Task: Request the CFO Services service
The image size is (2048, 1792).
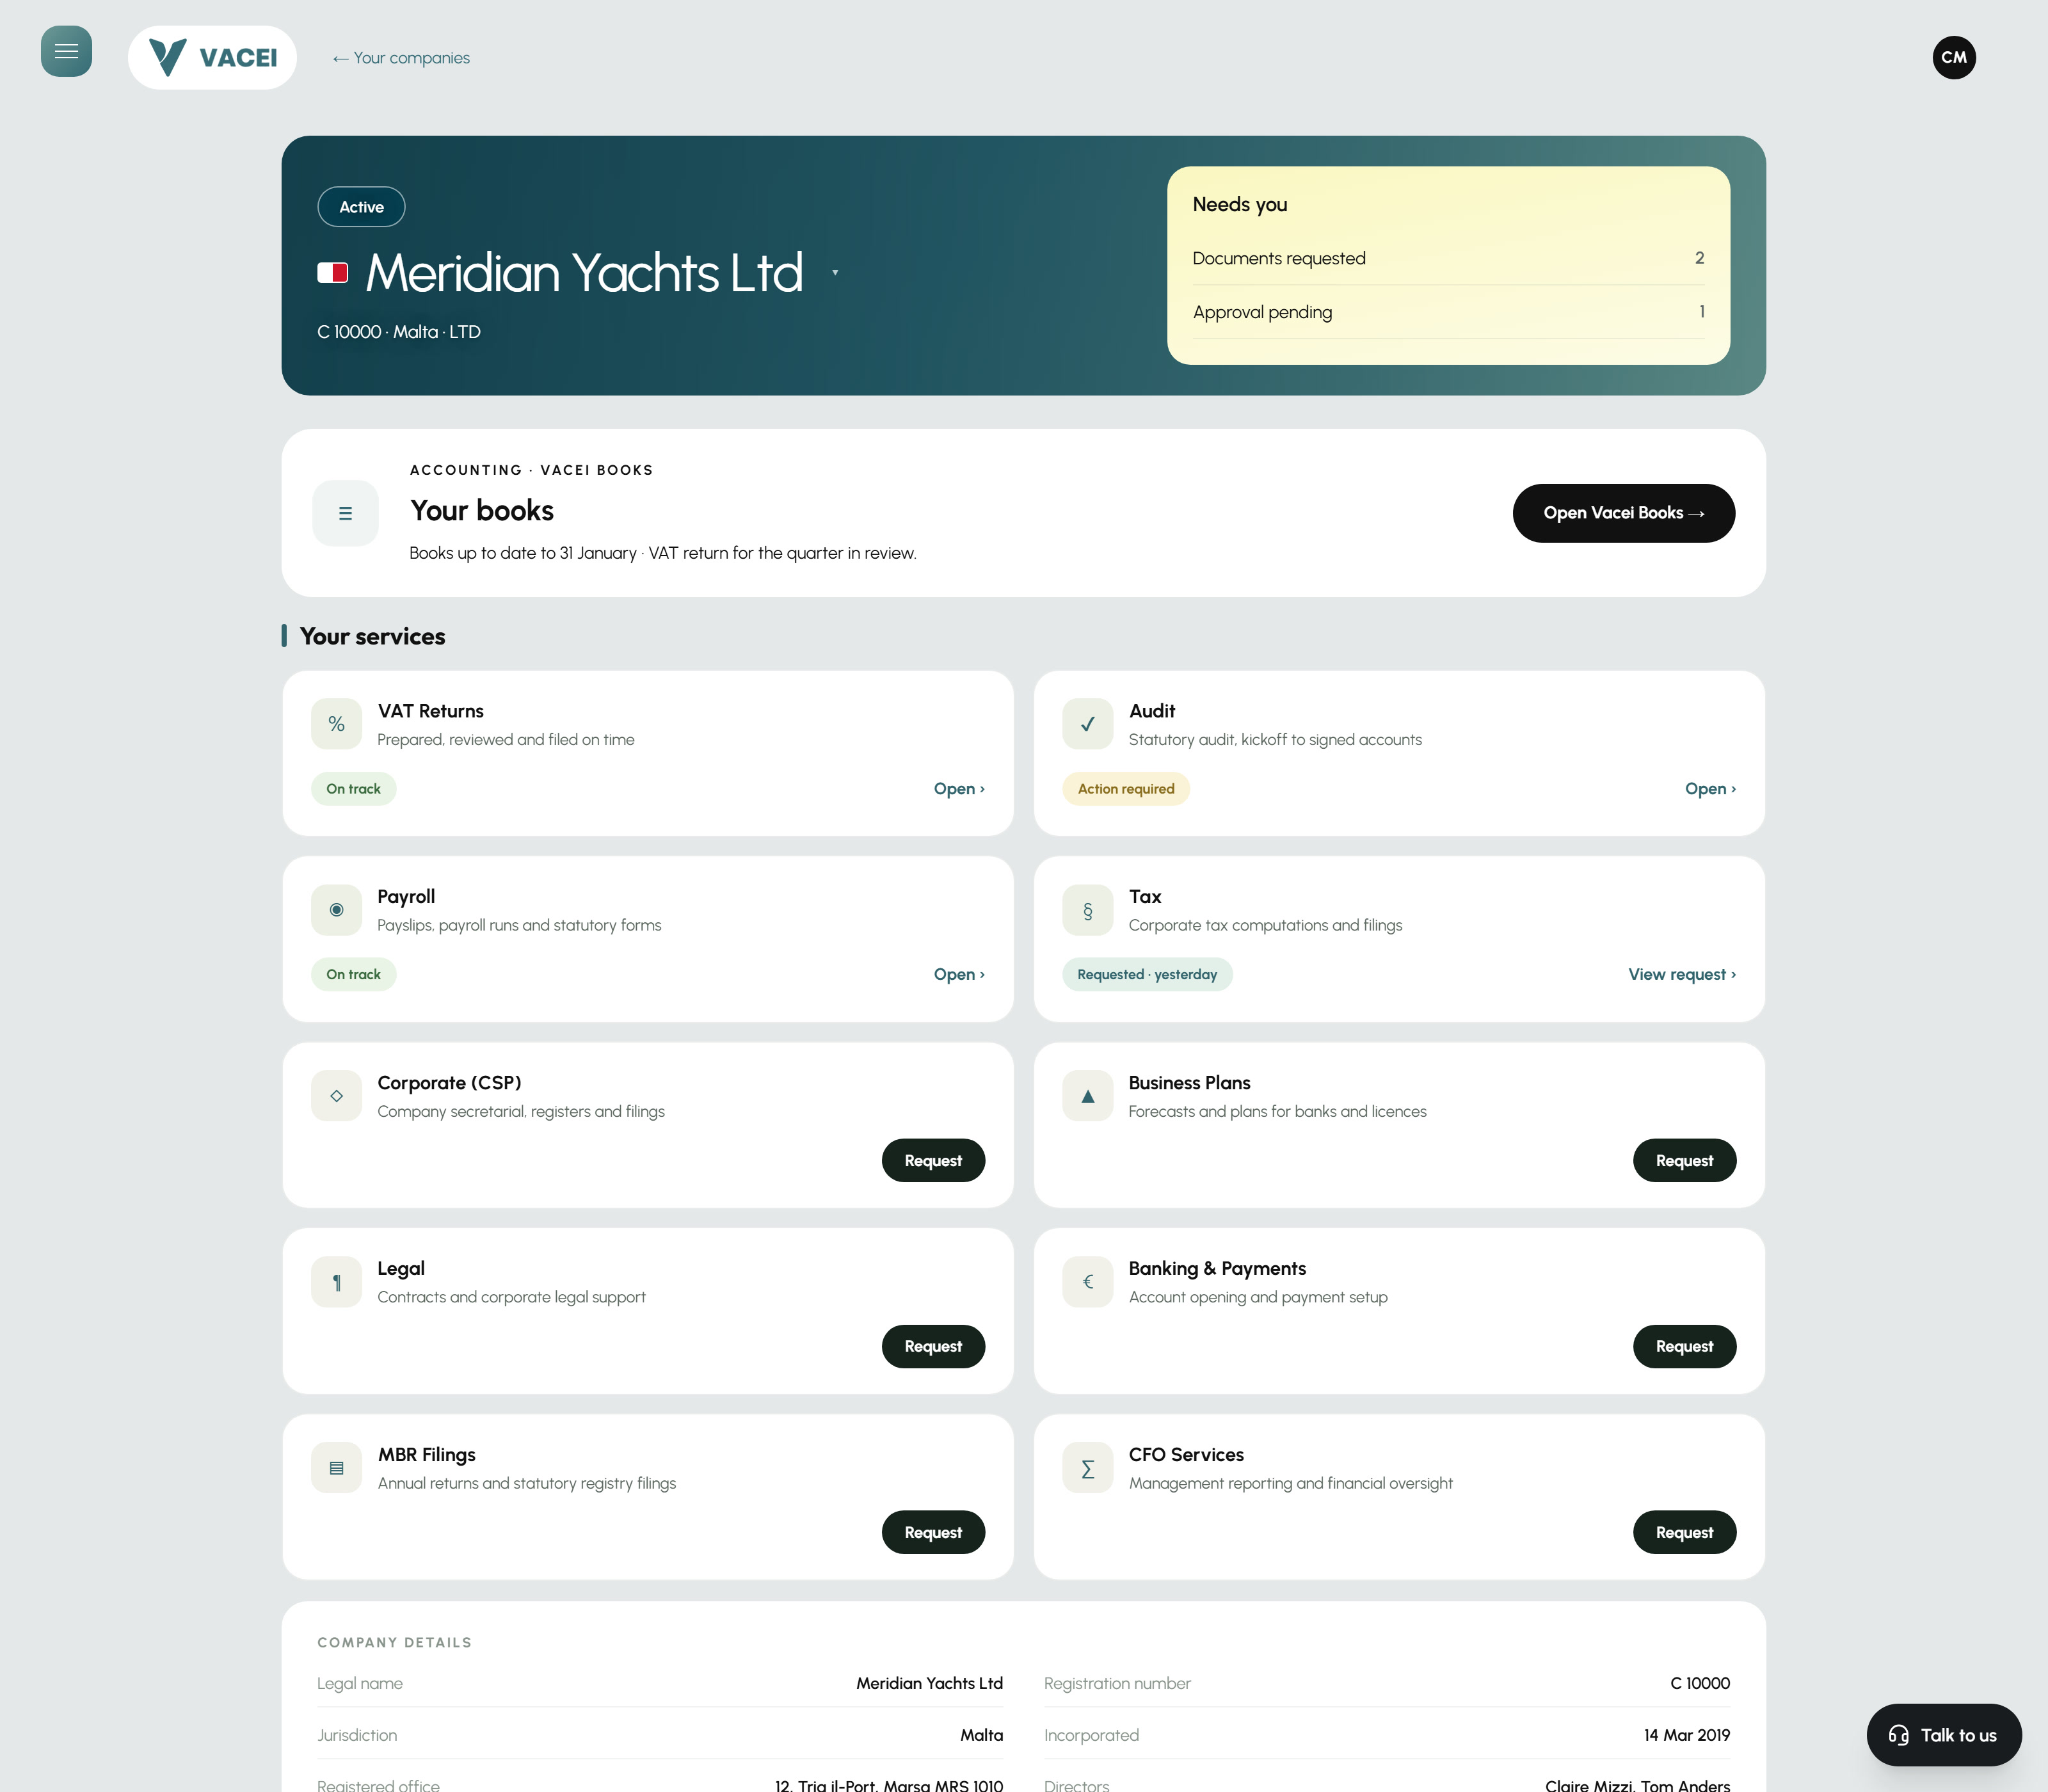Action: 1684,1532
